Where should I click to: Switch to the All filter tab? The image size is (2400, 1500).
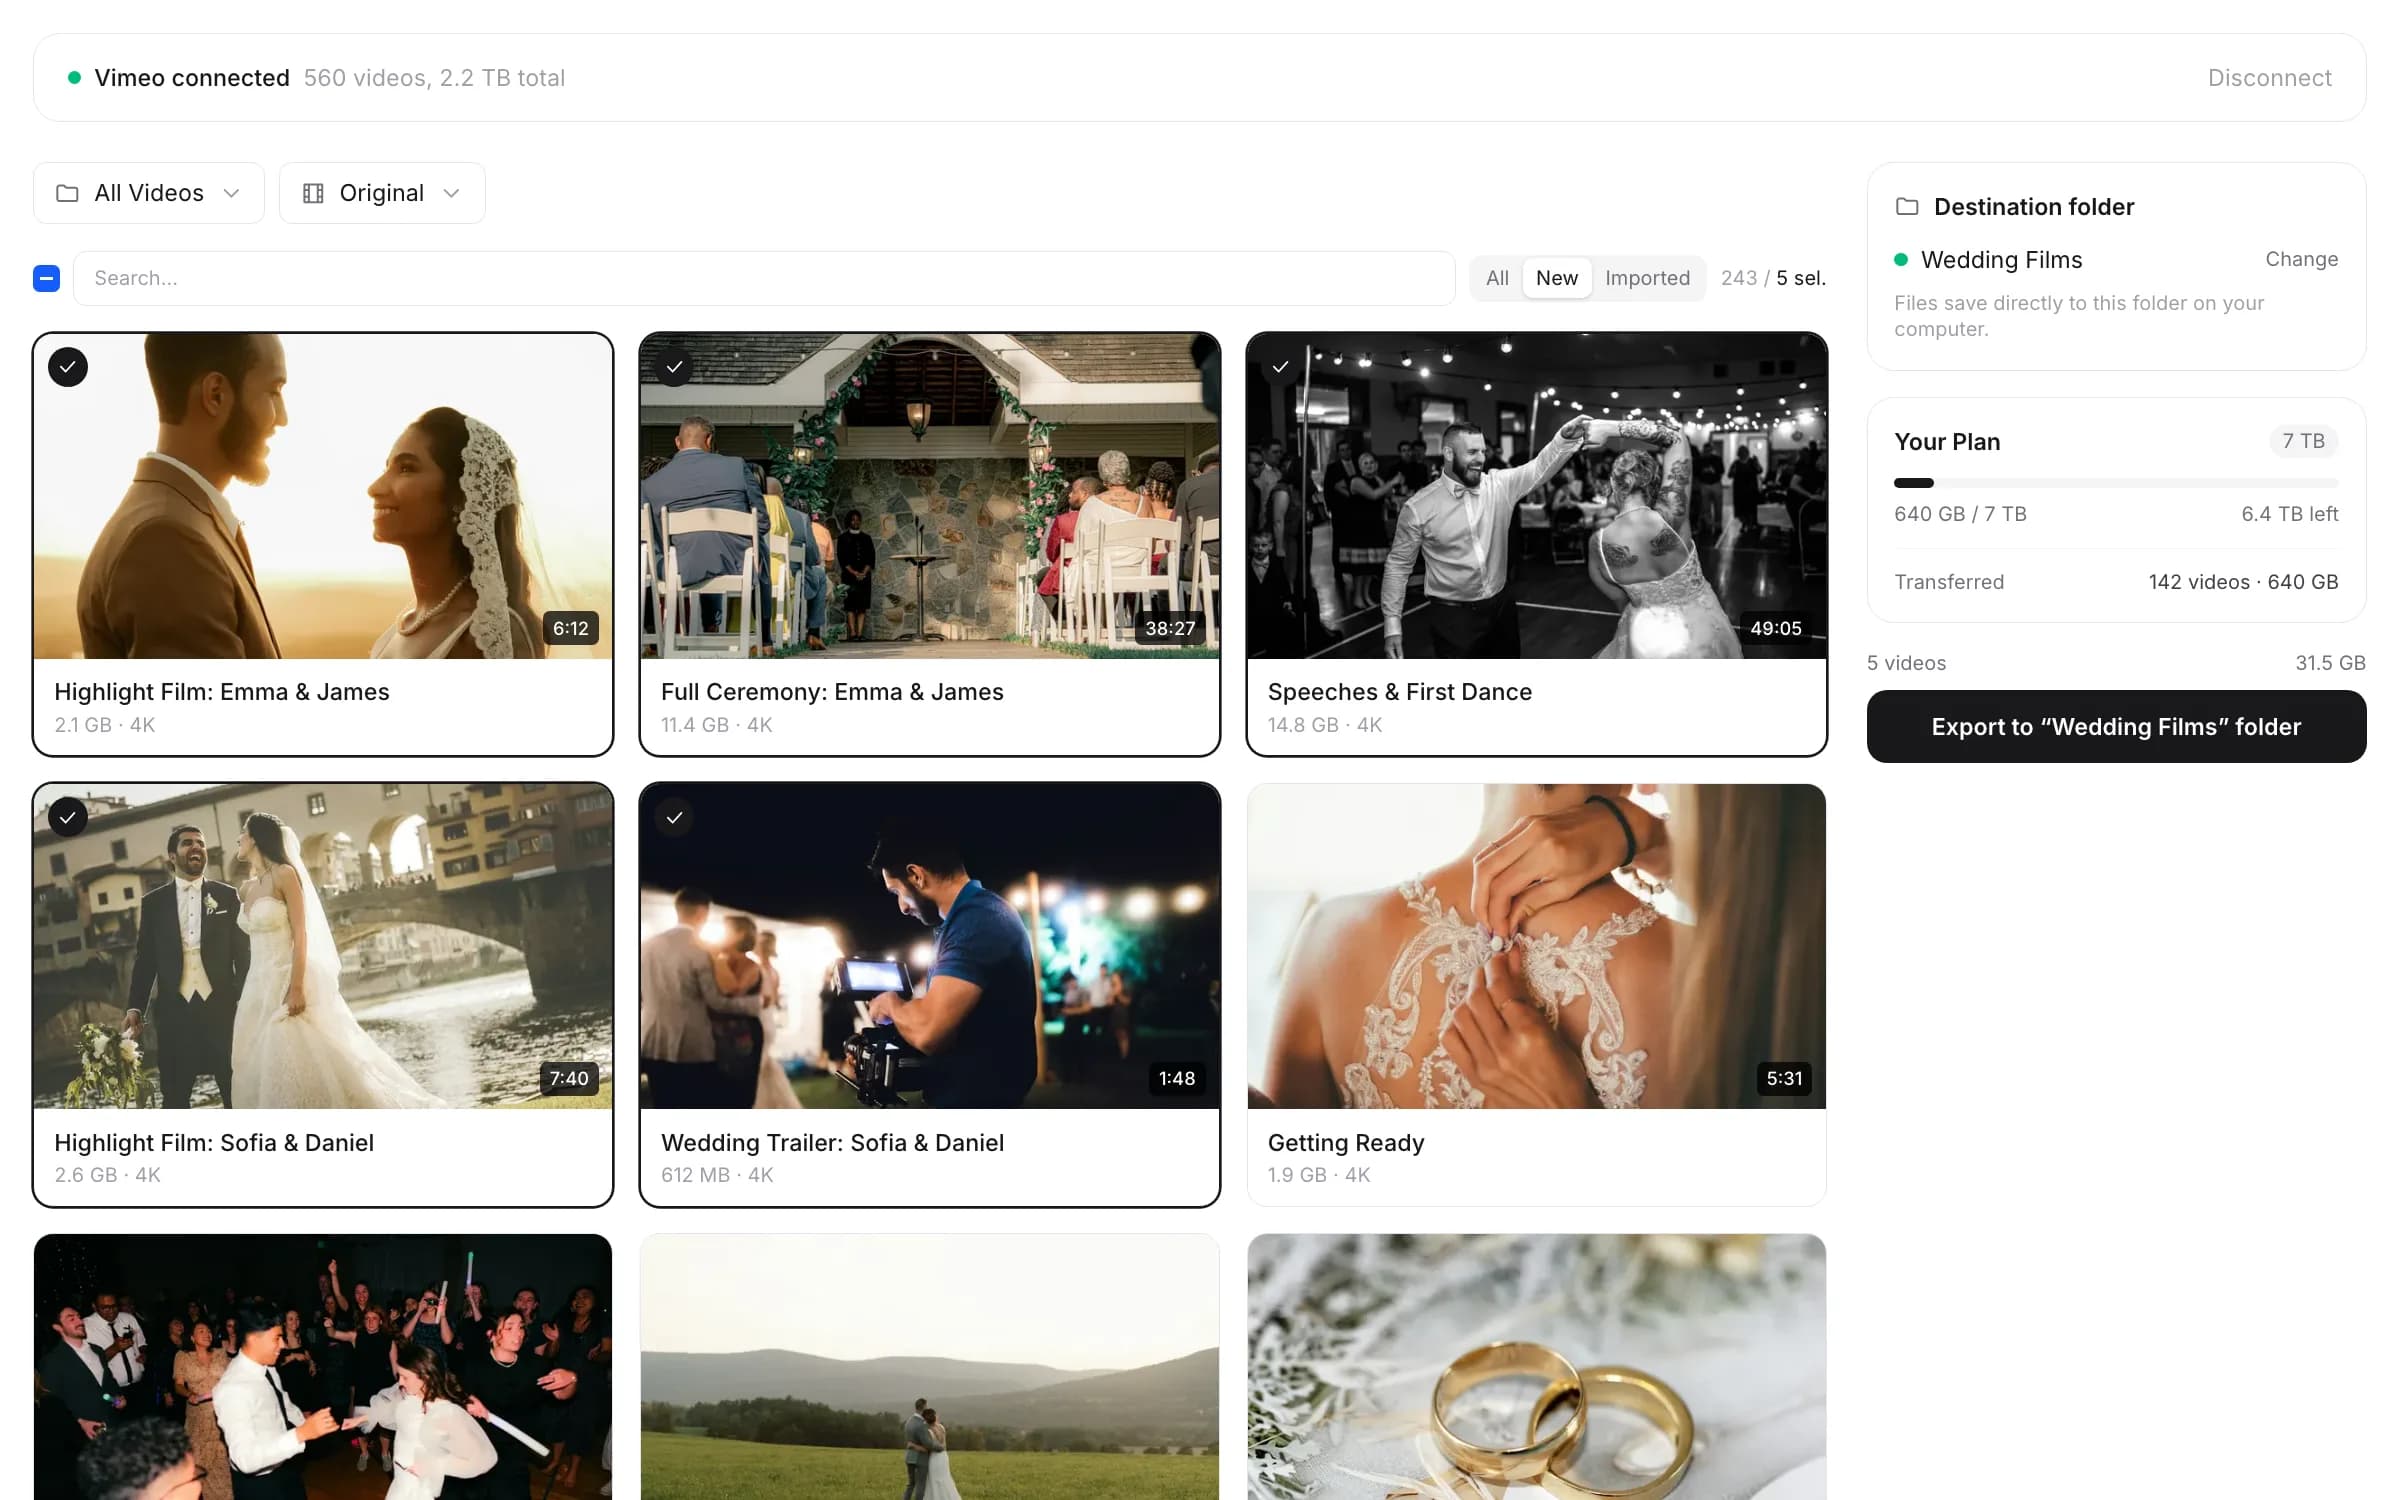click(x=1497, y=278)
